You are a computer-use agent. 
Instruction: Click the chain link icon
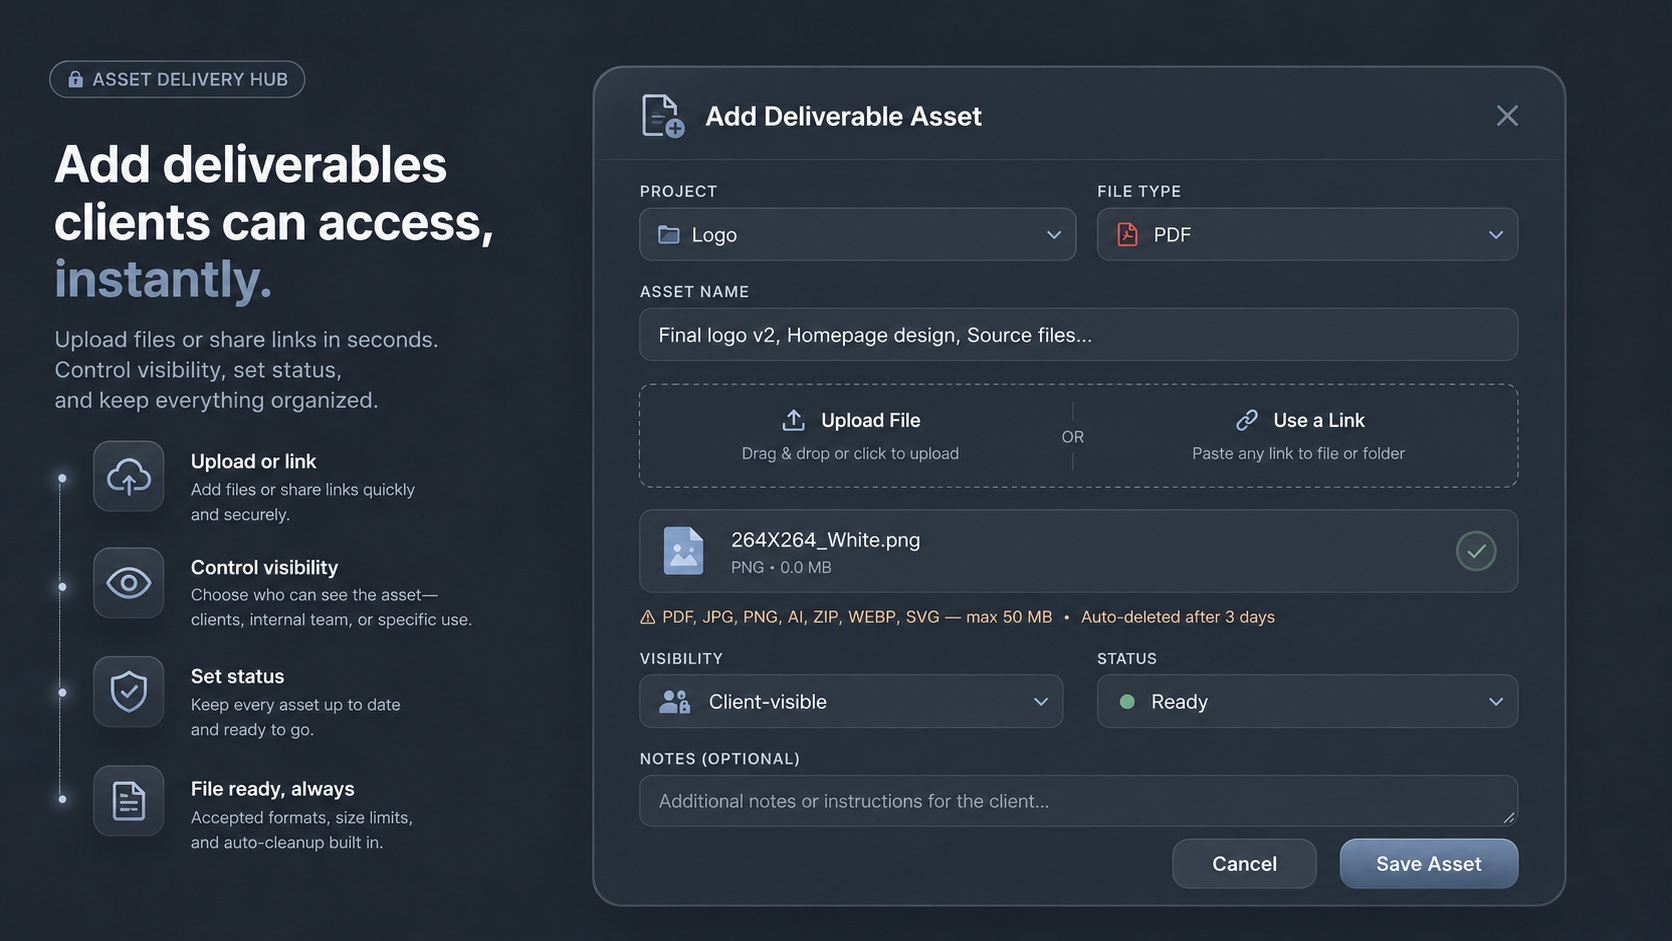[x=1247, y=420]
